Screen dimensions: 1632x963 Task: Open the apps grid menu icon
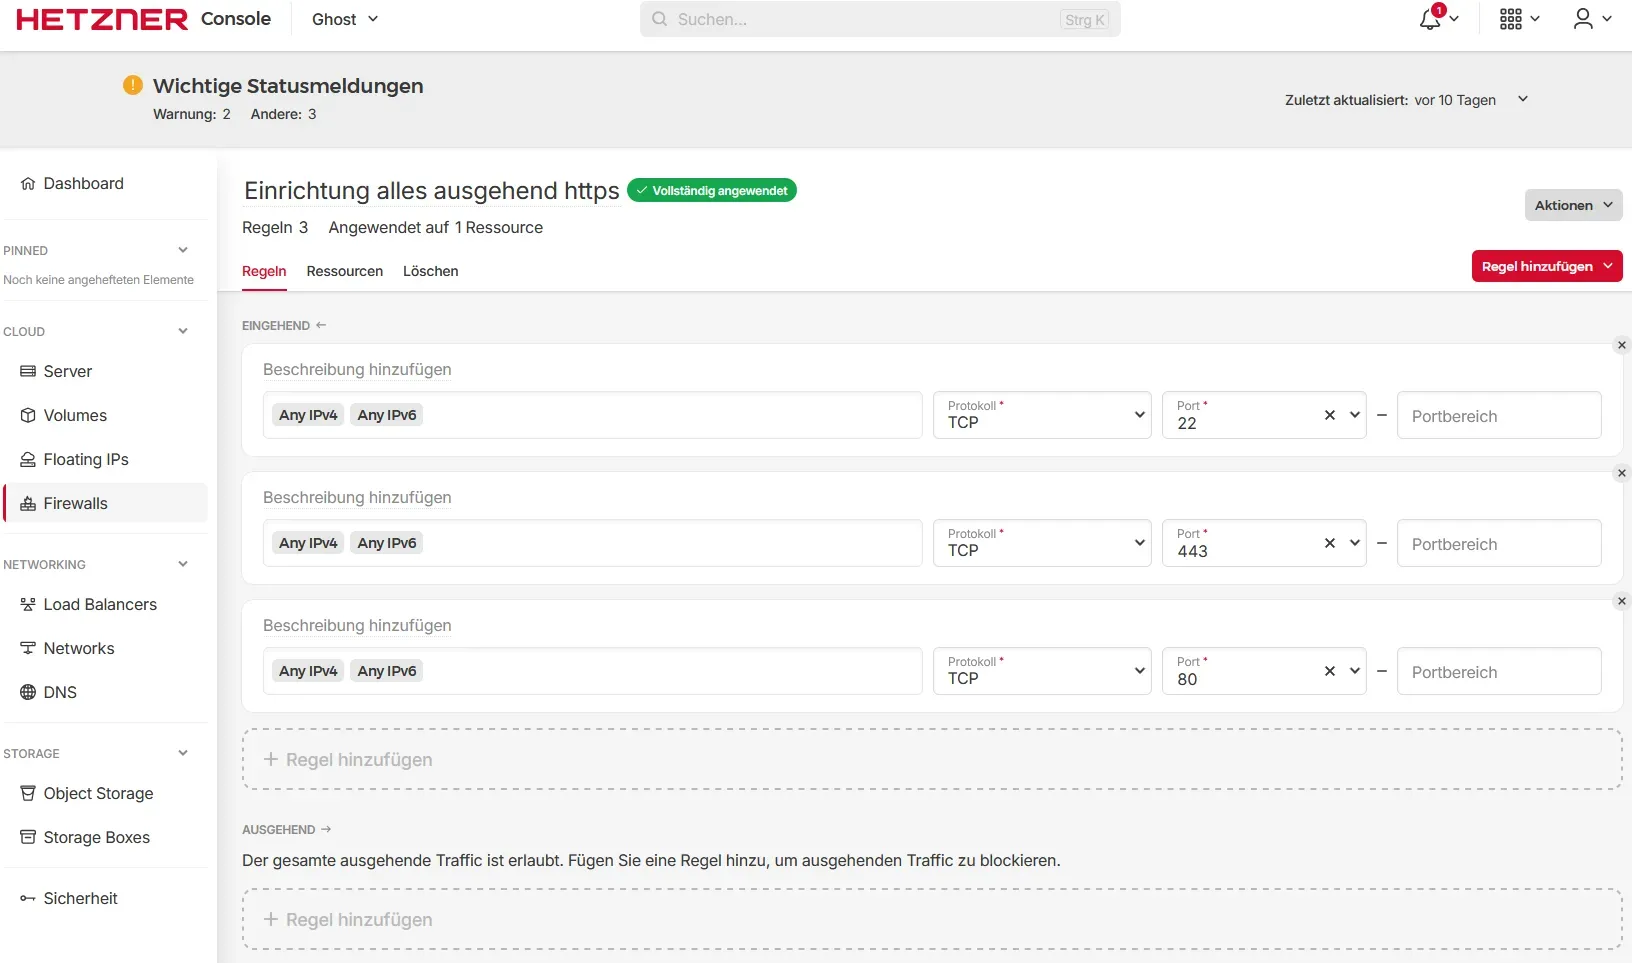[x=1511, y=19]
